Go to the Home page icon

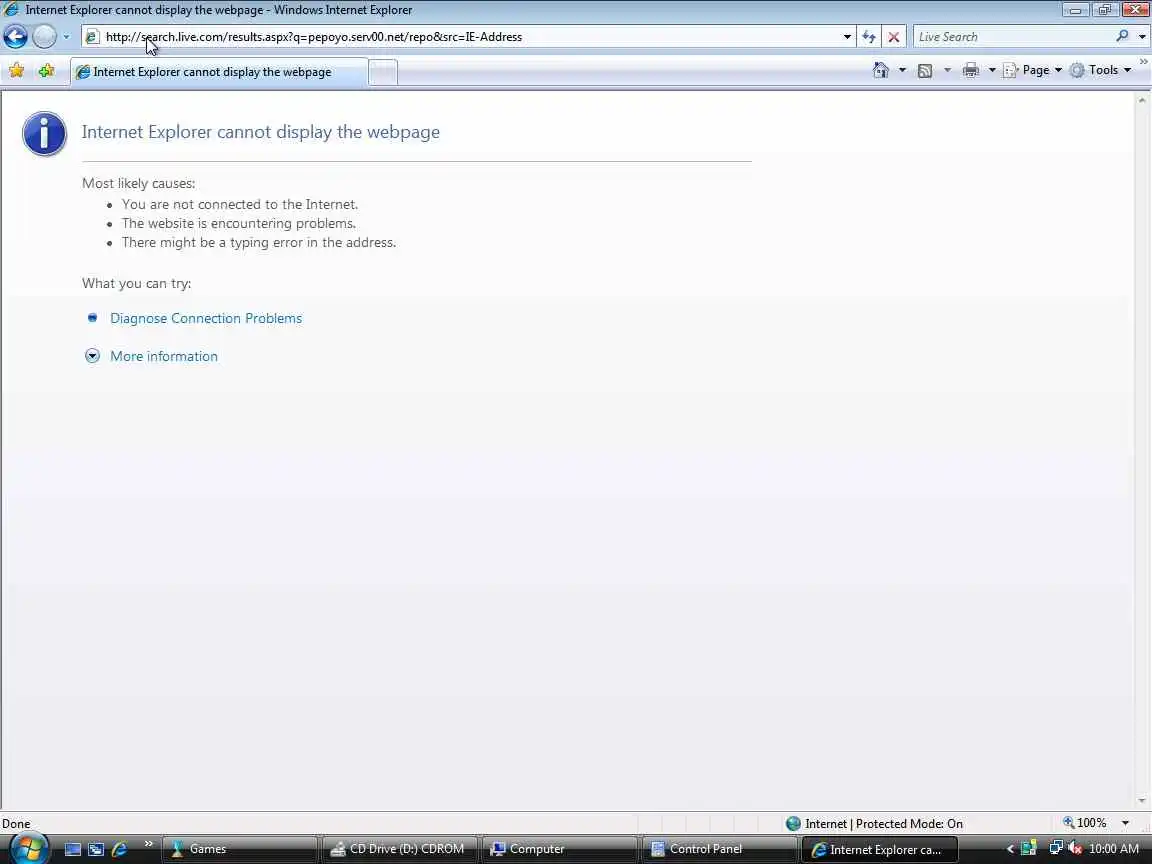[x=881, y=70]
